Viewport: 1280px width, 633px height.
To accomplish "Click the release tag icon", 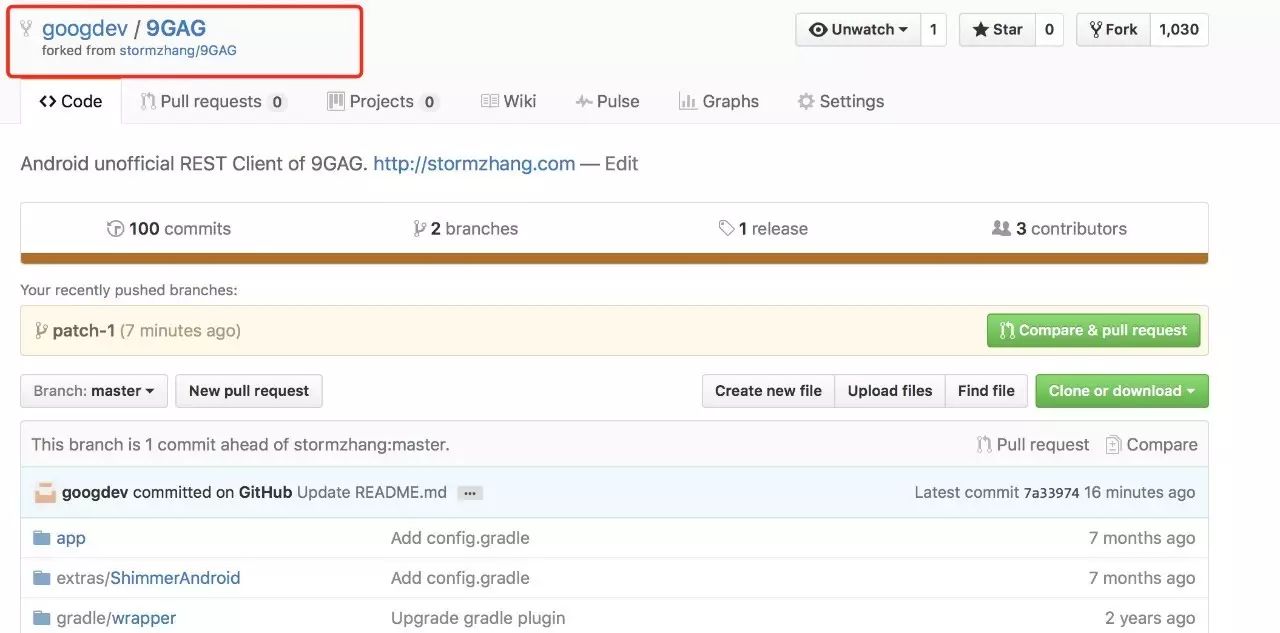I will 727,228.
